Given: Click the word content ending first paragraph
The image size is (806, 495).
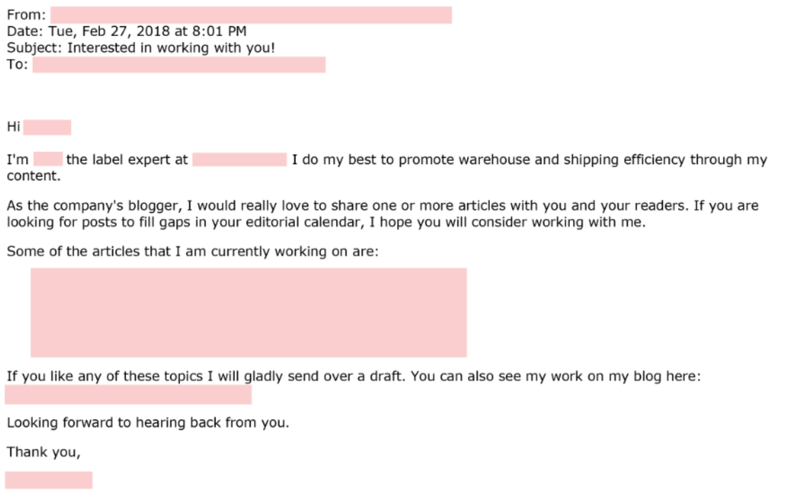Looking at the screenshot, I should 33,176.
